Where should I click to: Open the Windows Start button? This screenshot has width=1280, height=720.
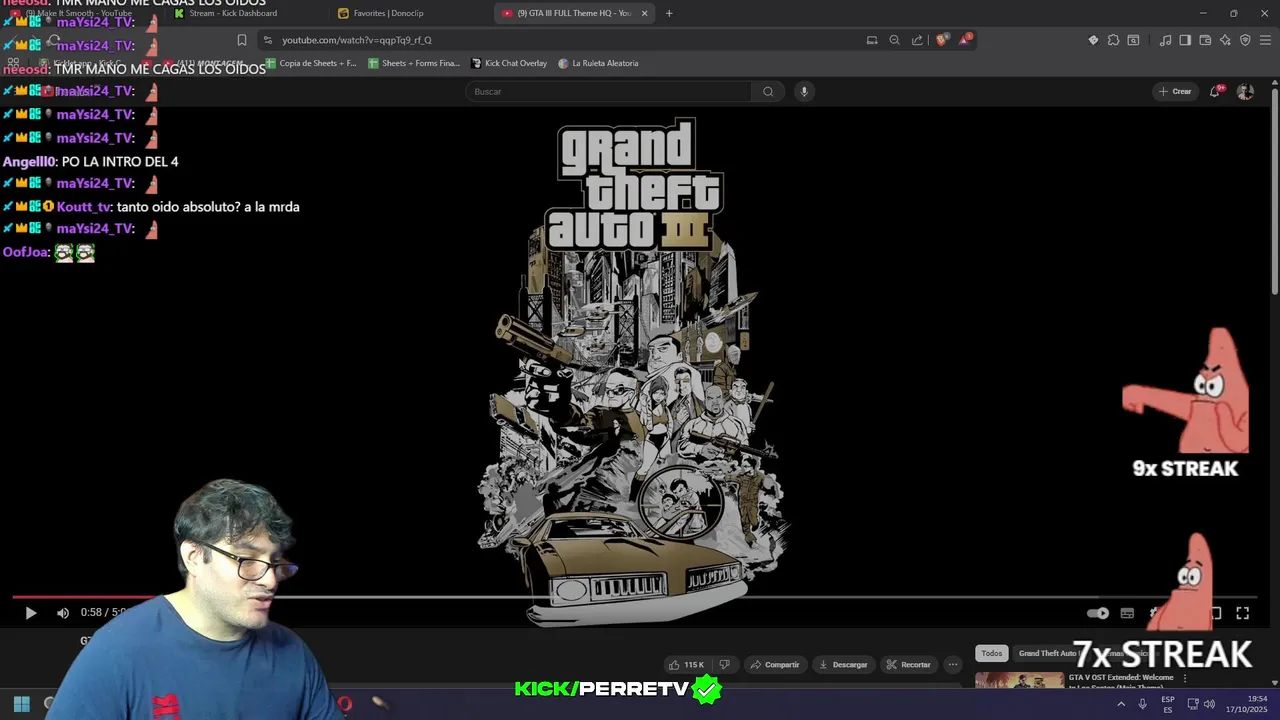[21, 704]
